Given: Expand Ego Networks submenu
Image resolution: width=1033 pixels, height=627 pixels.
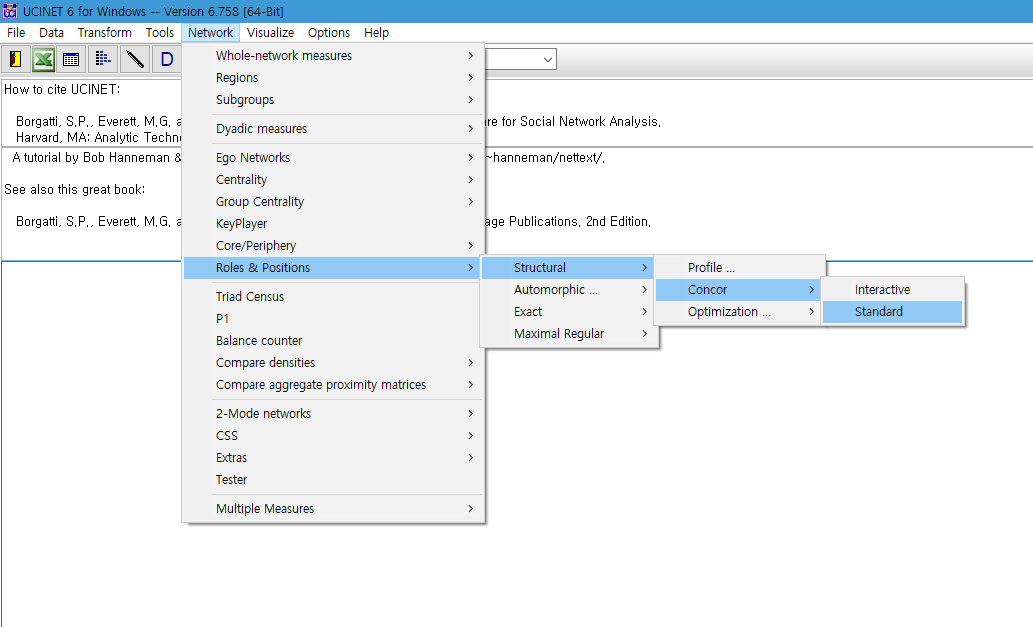Looking at the screenshot, I should click(333, 157).
